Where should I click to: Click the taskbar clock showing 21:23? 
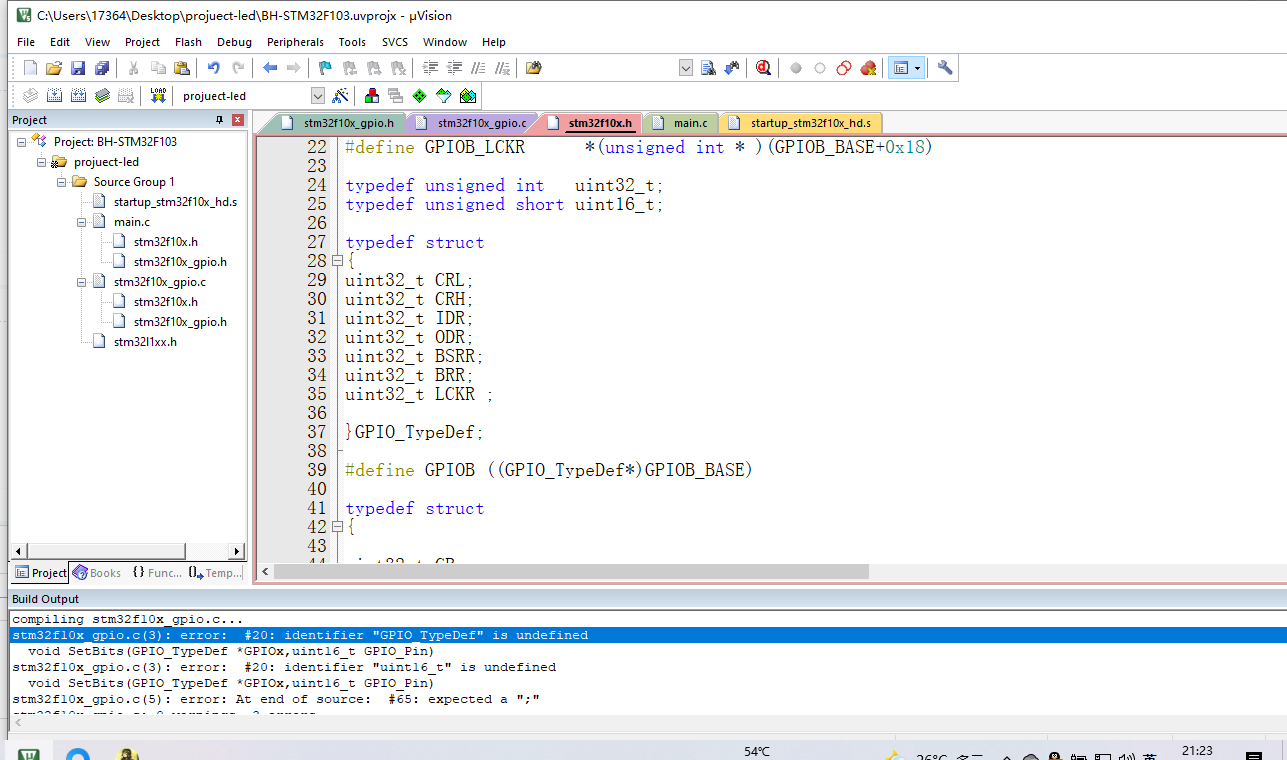pos(1197,751)
